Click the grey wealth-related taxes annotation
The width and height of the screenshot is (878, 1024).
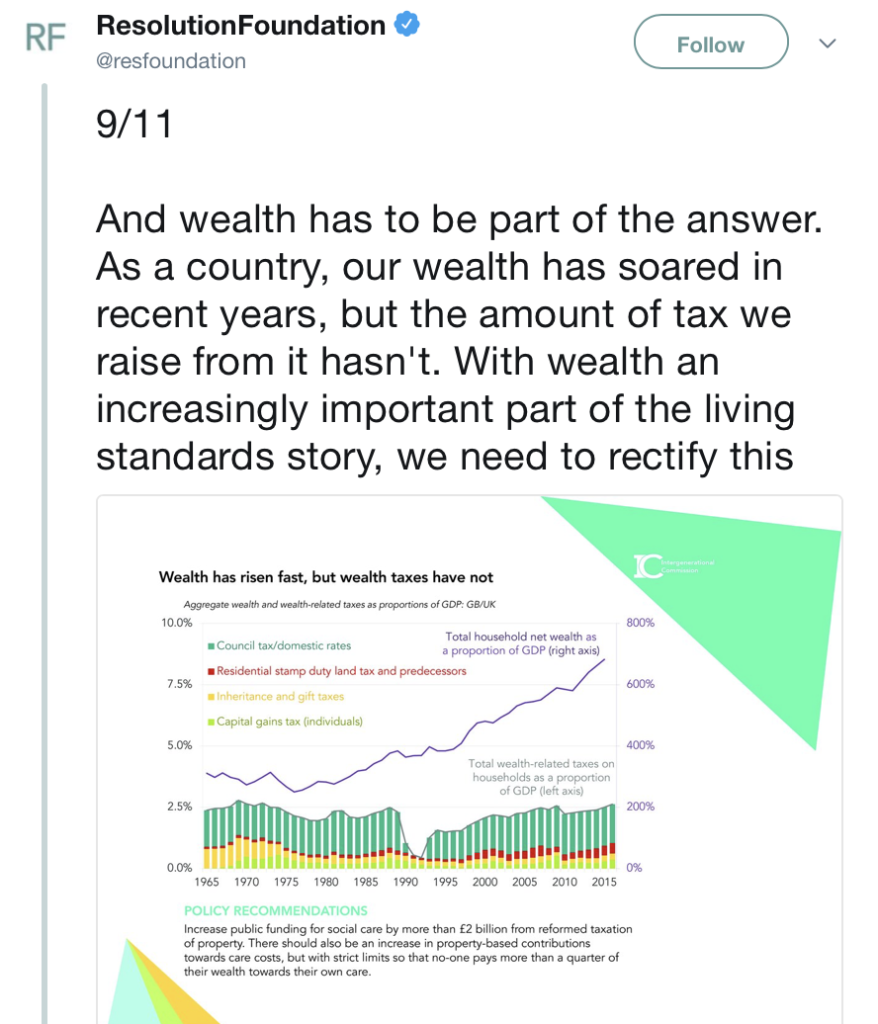point(541,777)
